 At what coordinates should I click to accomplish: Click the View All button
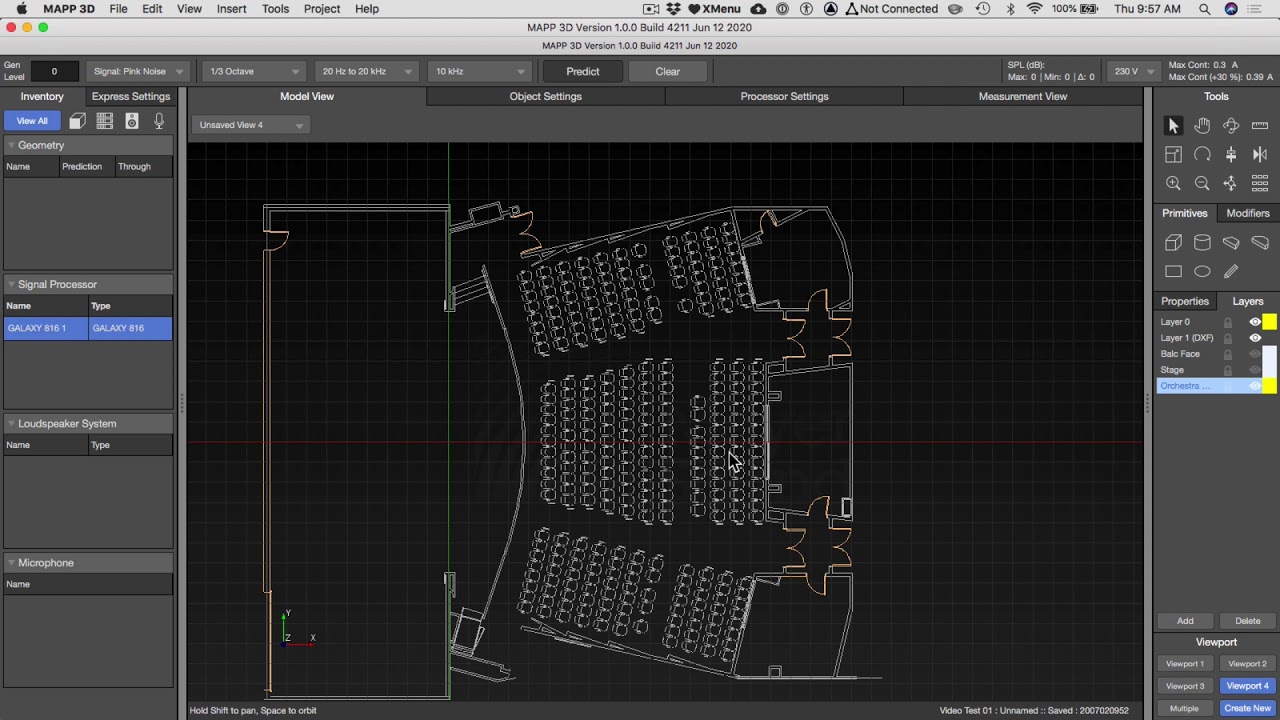(x=32, y=121)
